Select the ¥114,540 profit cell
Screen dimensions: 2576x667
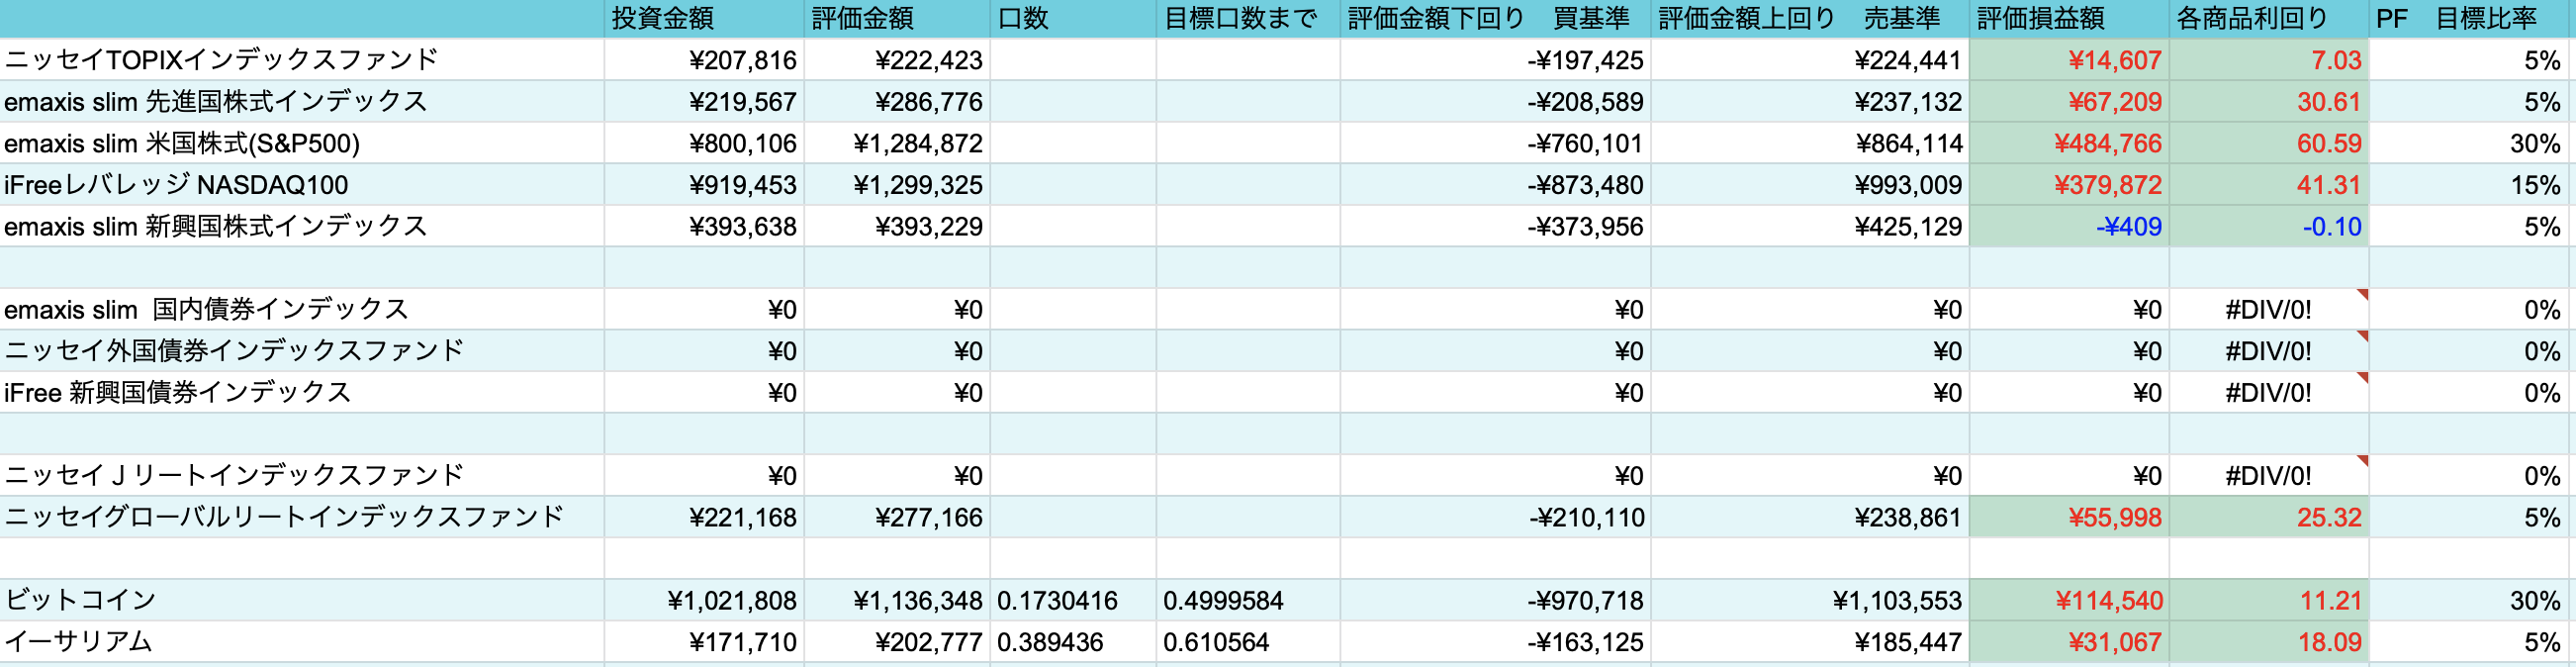tap(2069, 600)
